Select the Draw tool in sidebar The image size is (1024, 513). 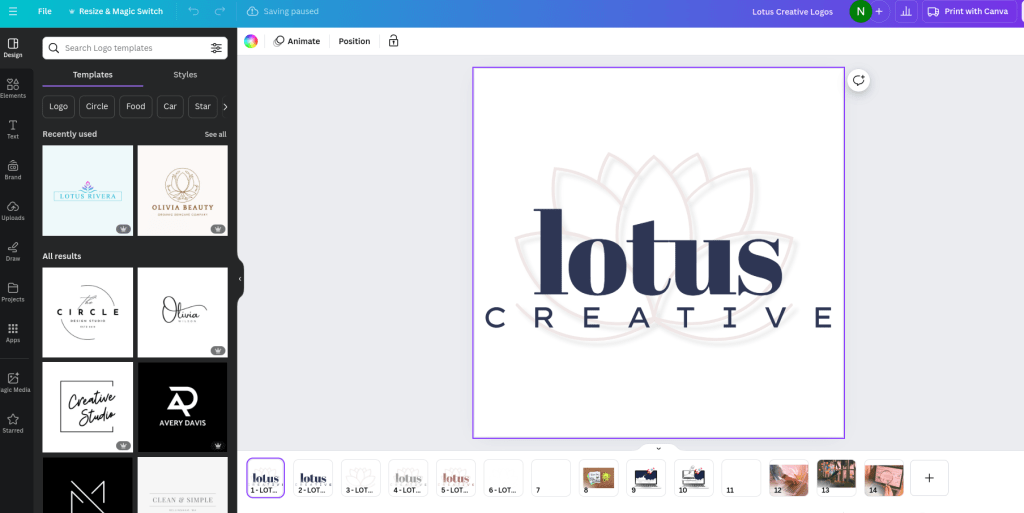pos(13,251)
